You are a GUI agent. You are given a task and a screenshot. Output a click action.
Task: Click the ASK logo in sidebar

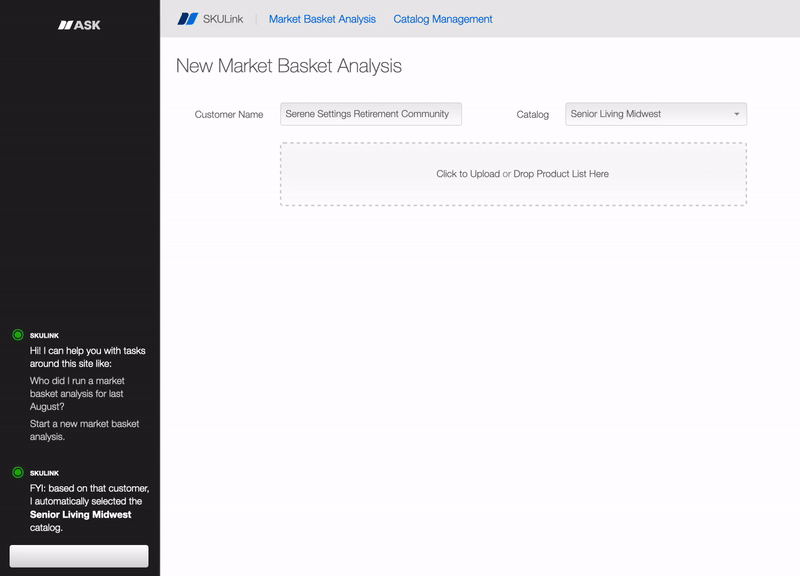point(79,24)
